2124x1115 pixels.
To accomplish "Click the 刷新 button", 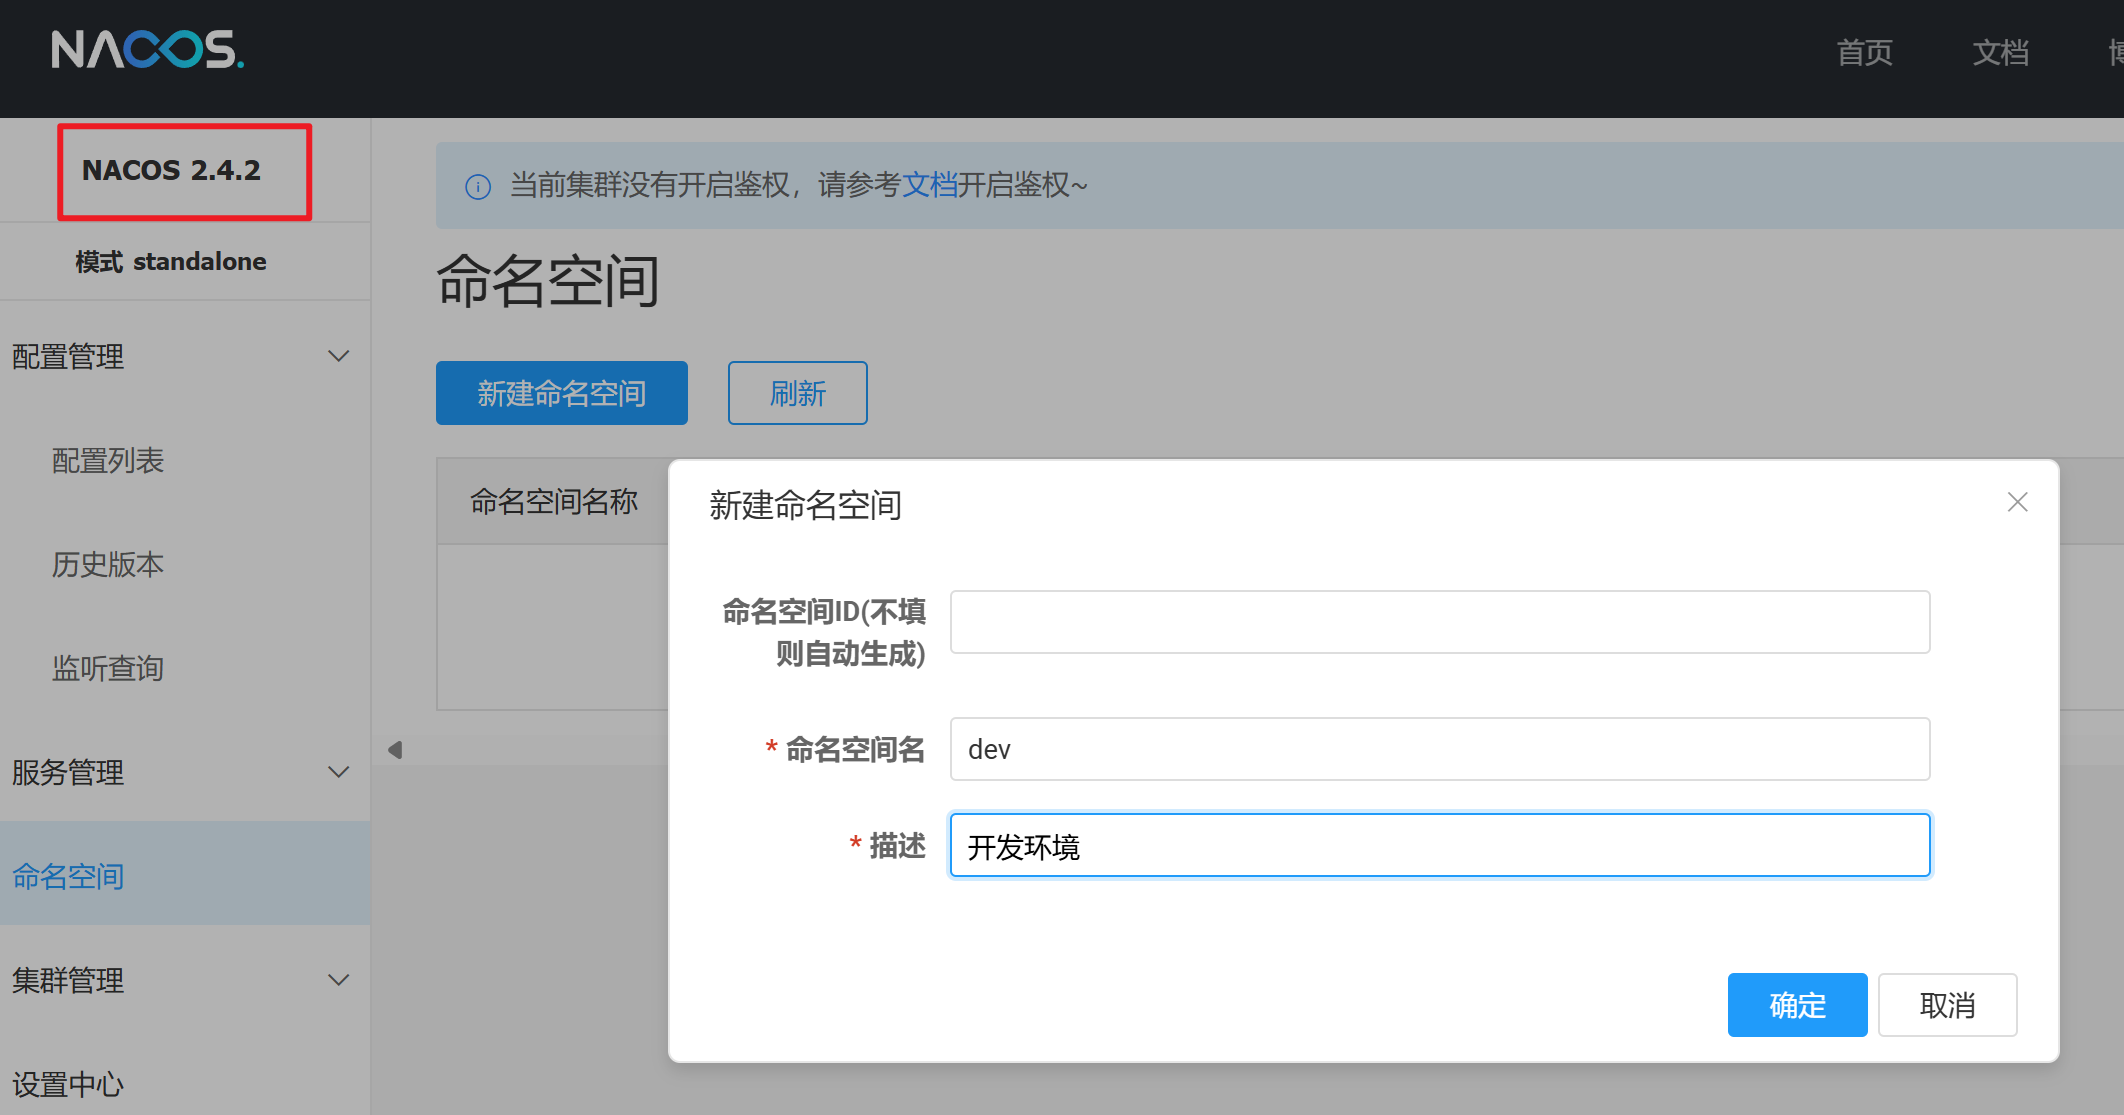I will click(x=798, y=393).
